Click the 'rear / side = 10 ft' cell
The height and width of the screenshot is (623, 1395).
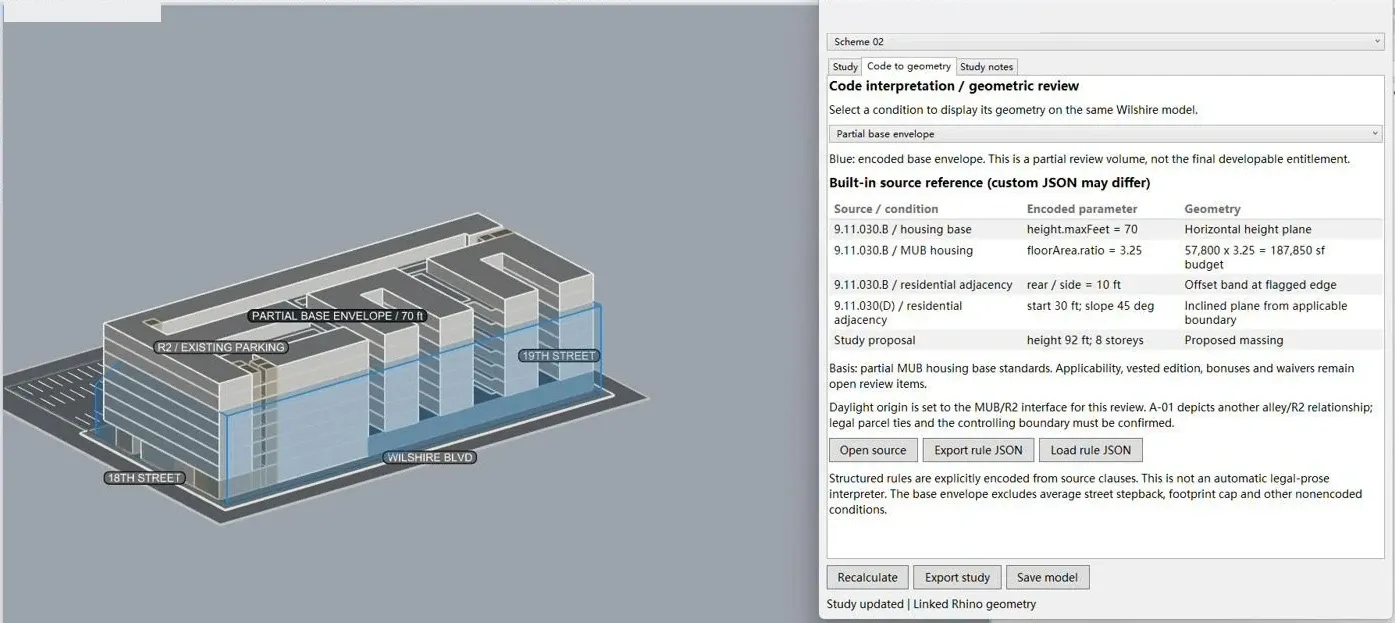coord(1074,285)
